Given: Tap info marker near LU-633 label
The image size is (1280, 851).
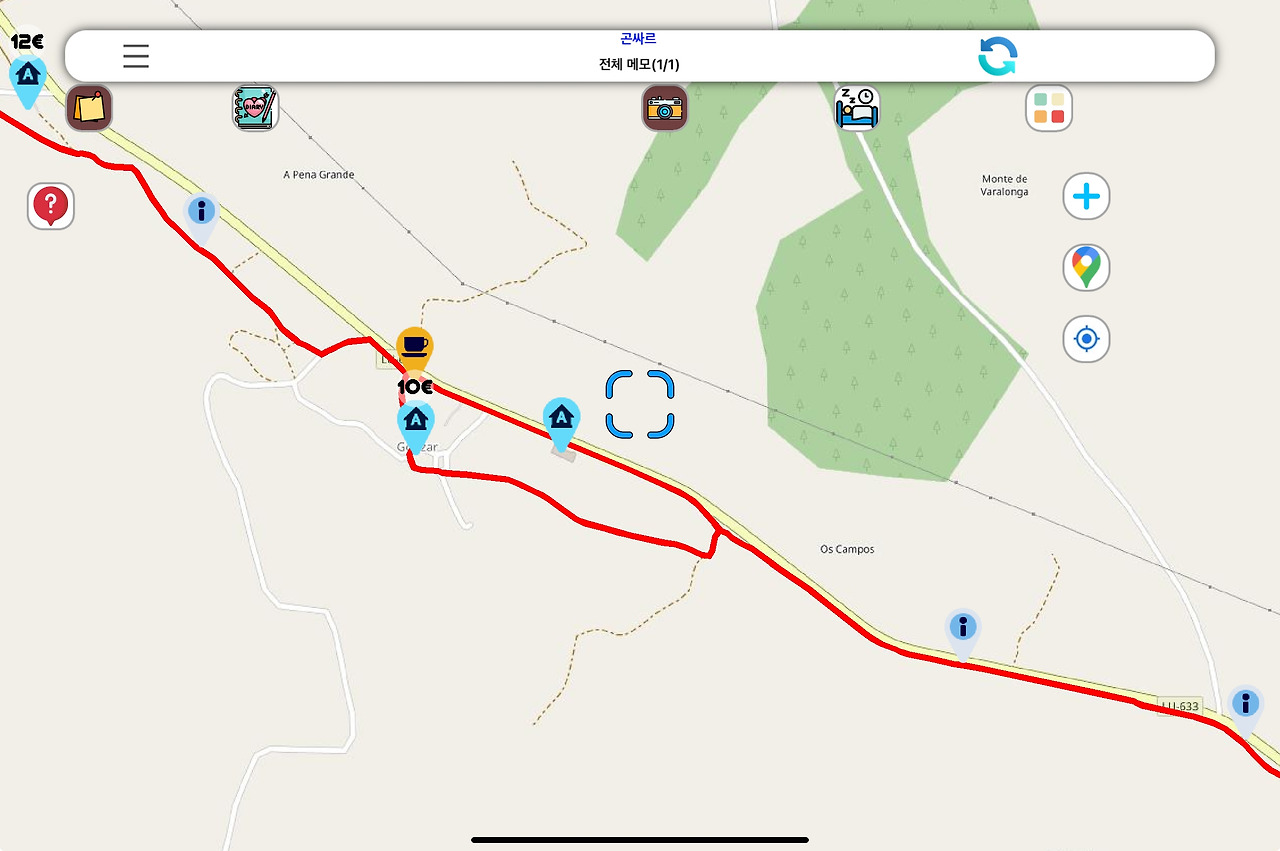Looking at the screenshot, I should tap(1245, 707).
